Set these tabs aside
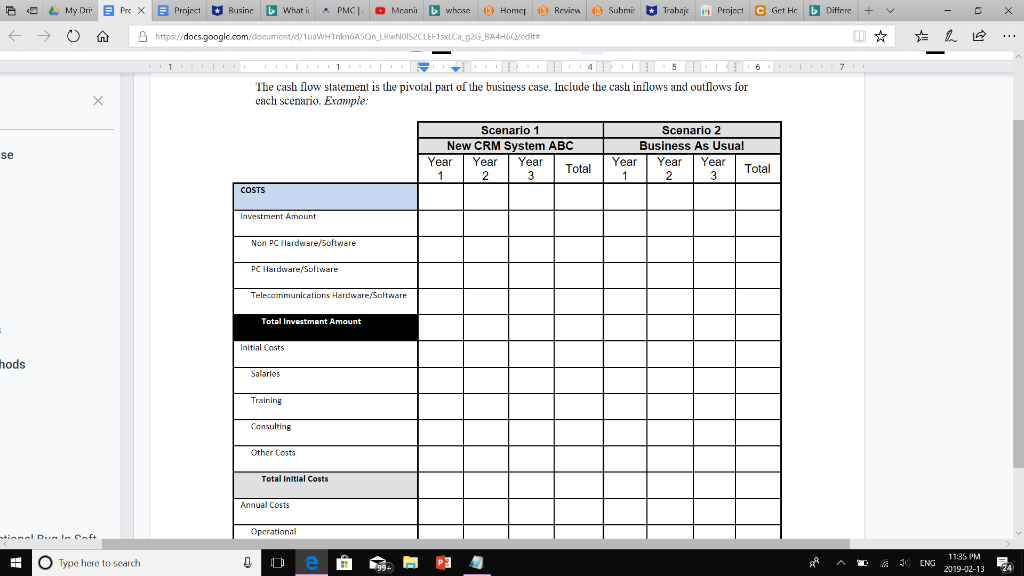1024x576 pixels. coord(31,10)
